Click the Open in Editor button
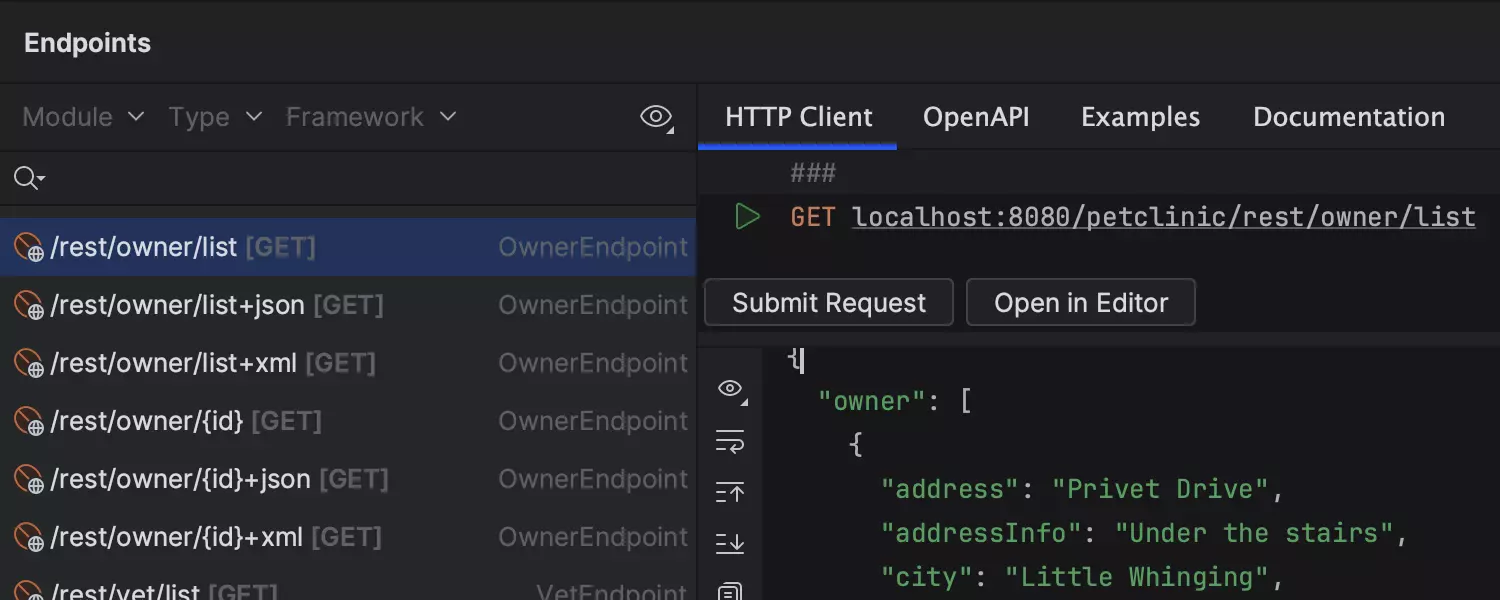The height and width of the screenshot is (600, 1500). pos(1080,303)
